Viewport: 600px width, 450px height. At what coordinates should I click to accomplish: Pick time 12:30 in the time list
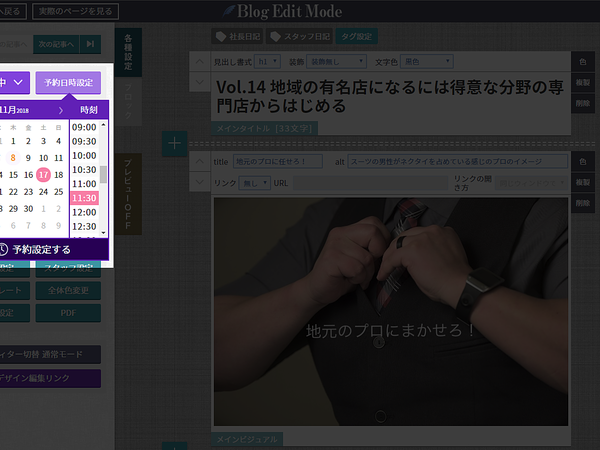[84, 227]
